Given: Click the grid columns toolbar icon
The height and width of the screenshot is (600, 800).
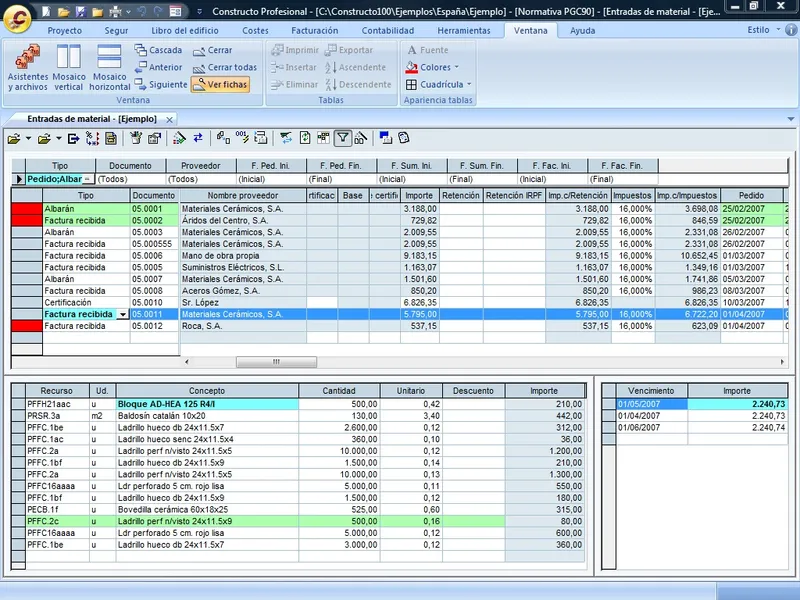Looking at the screenshot, I should [323, 138].
